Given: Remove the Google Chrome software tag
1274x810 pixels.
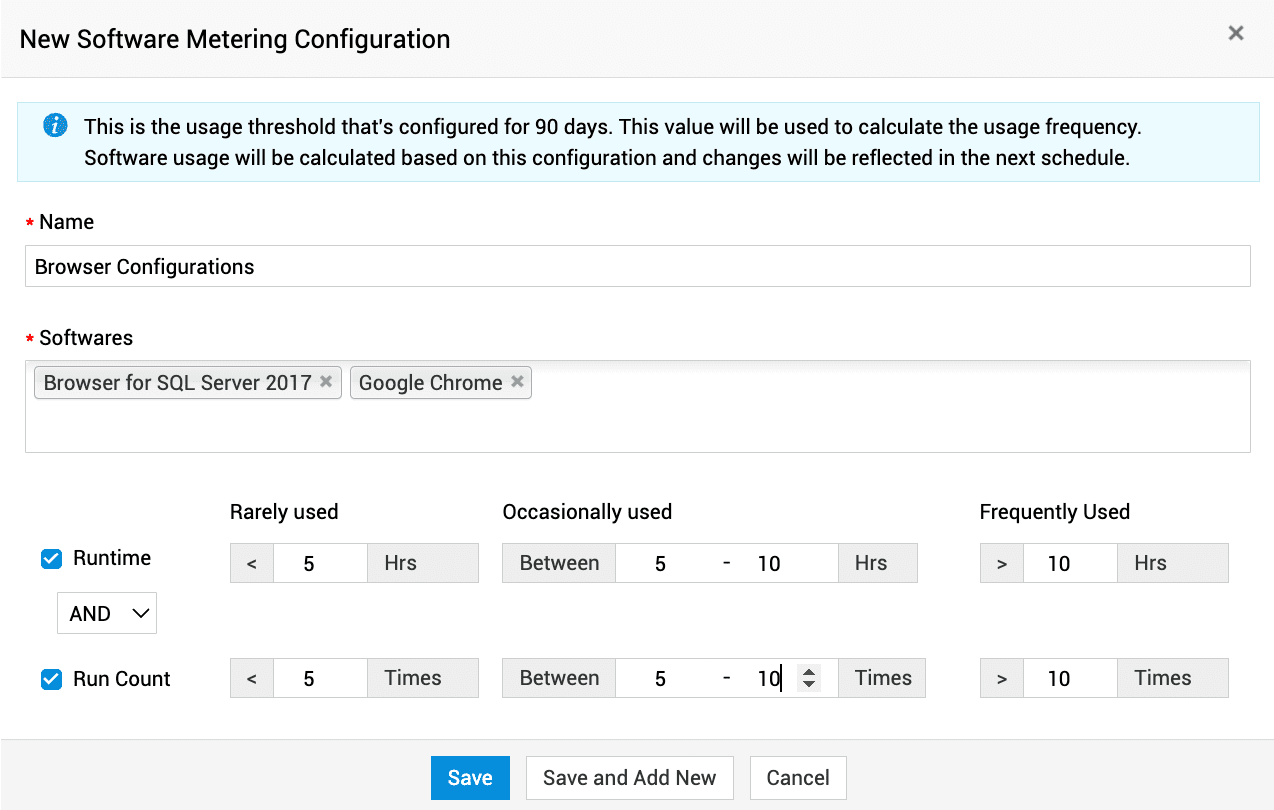Looking at the screenshot, I should 517,382.
